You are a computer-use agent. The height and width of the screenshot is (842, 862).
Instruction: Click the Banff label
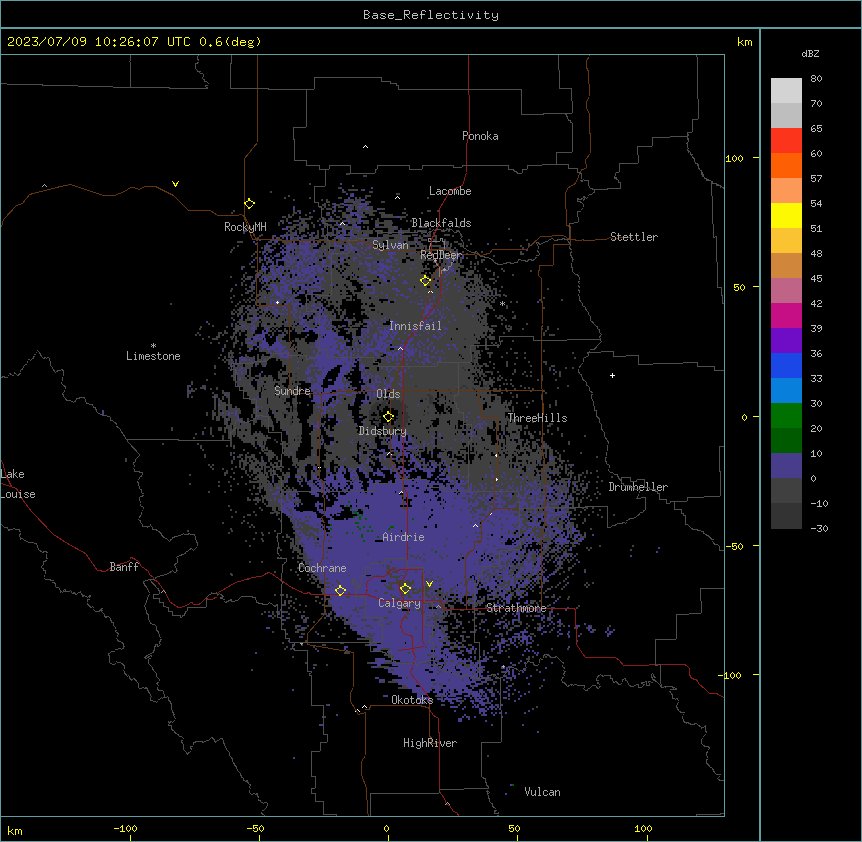click(x=124, y=567)
